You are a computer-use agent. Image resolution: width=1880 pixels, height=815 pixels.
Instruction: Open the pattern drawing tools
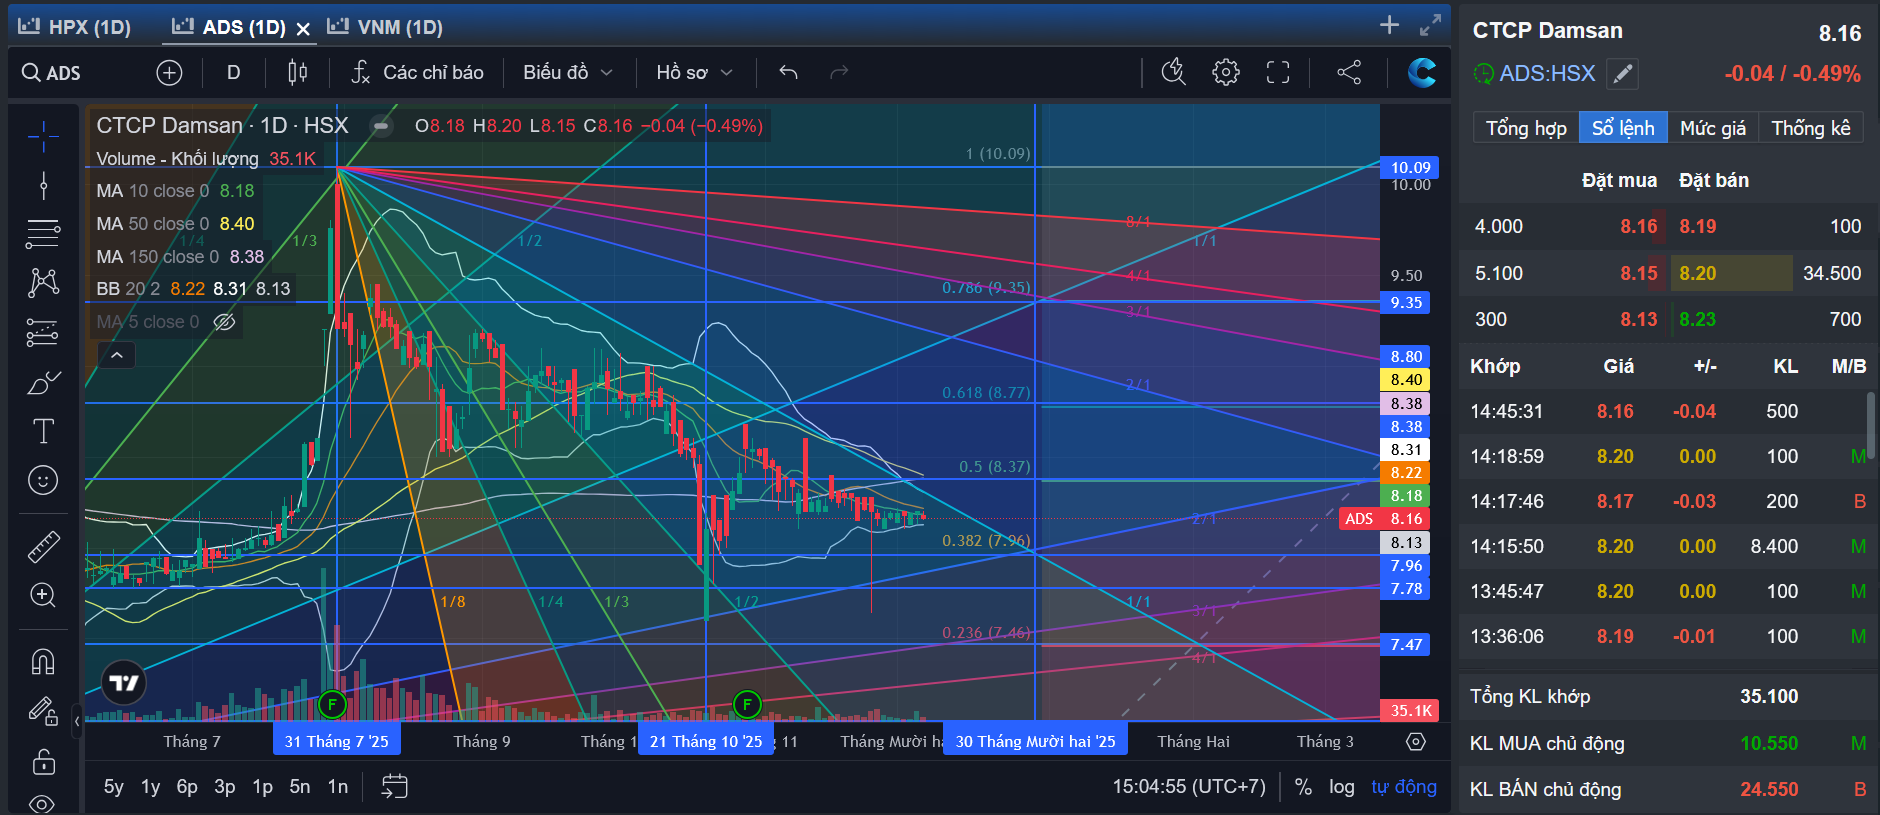(x=43, y=283)
